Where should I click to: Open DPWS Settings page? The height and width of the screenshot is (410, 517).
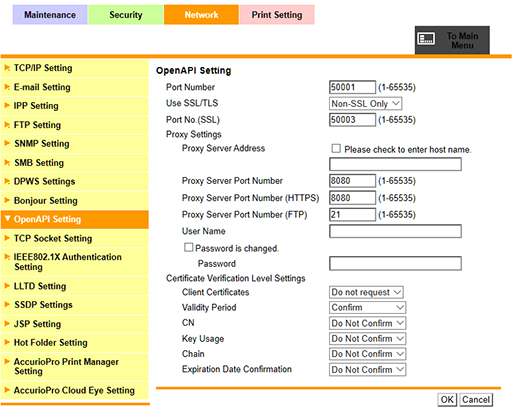click(x=75, y=182)
